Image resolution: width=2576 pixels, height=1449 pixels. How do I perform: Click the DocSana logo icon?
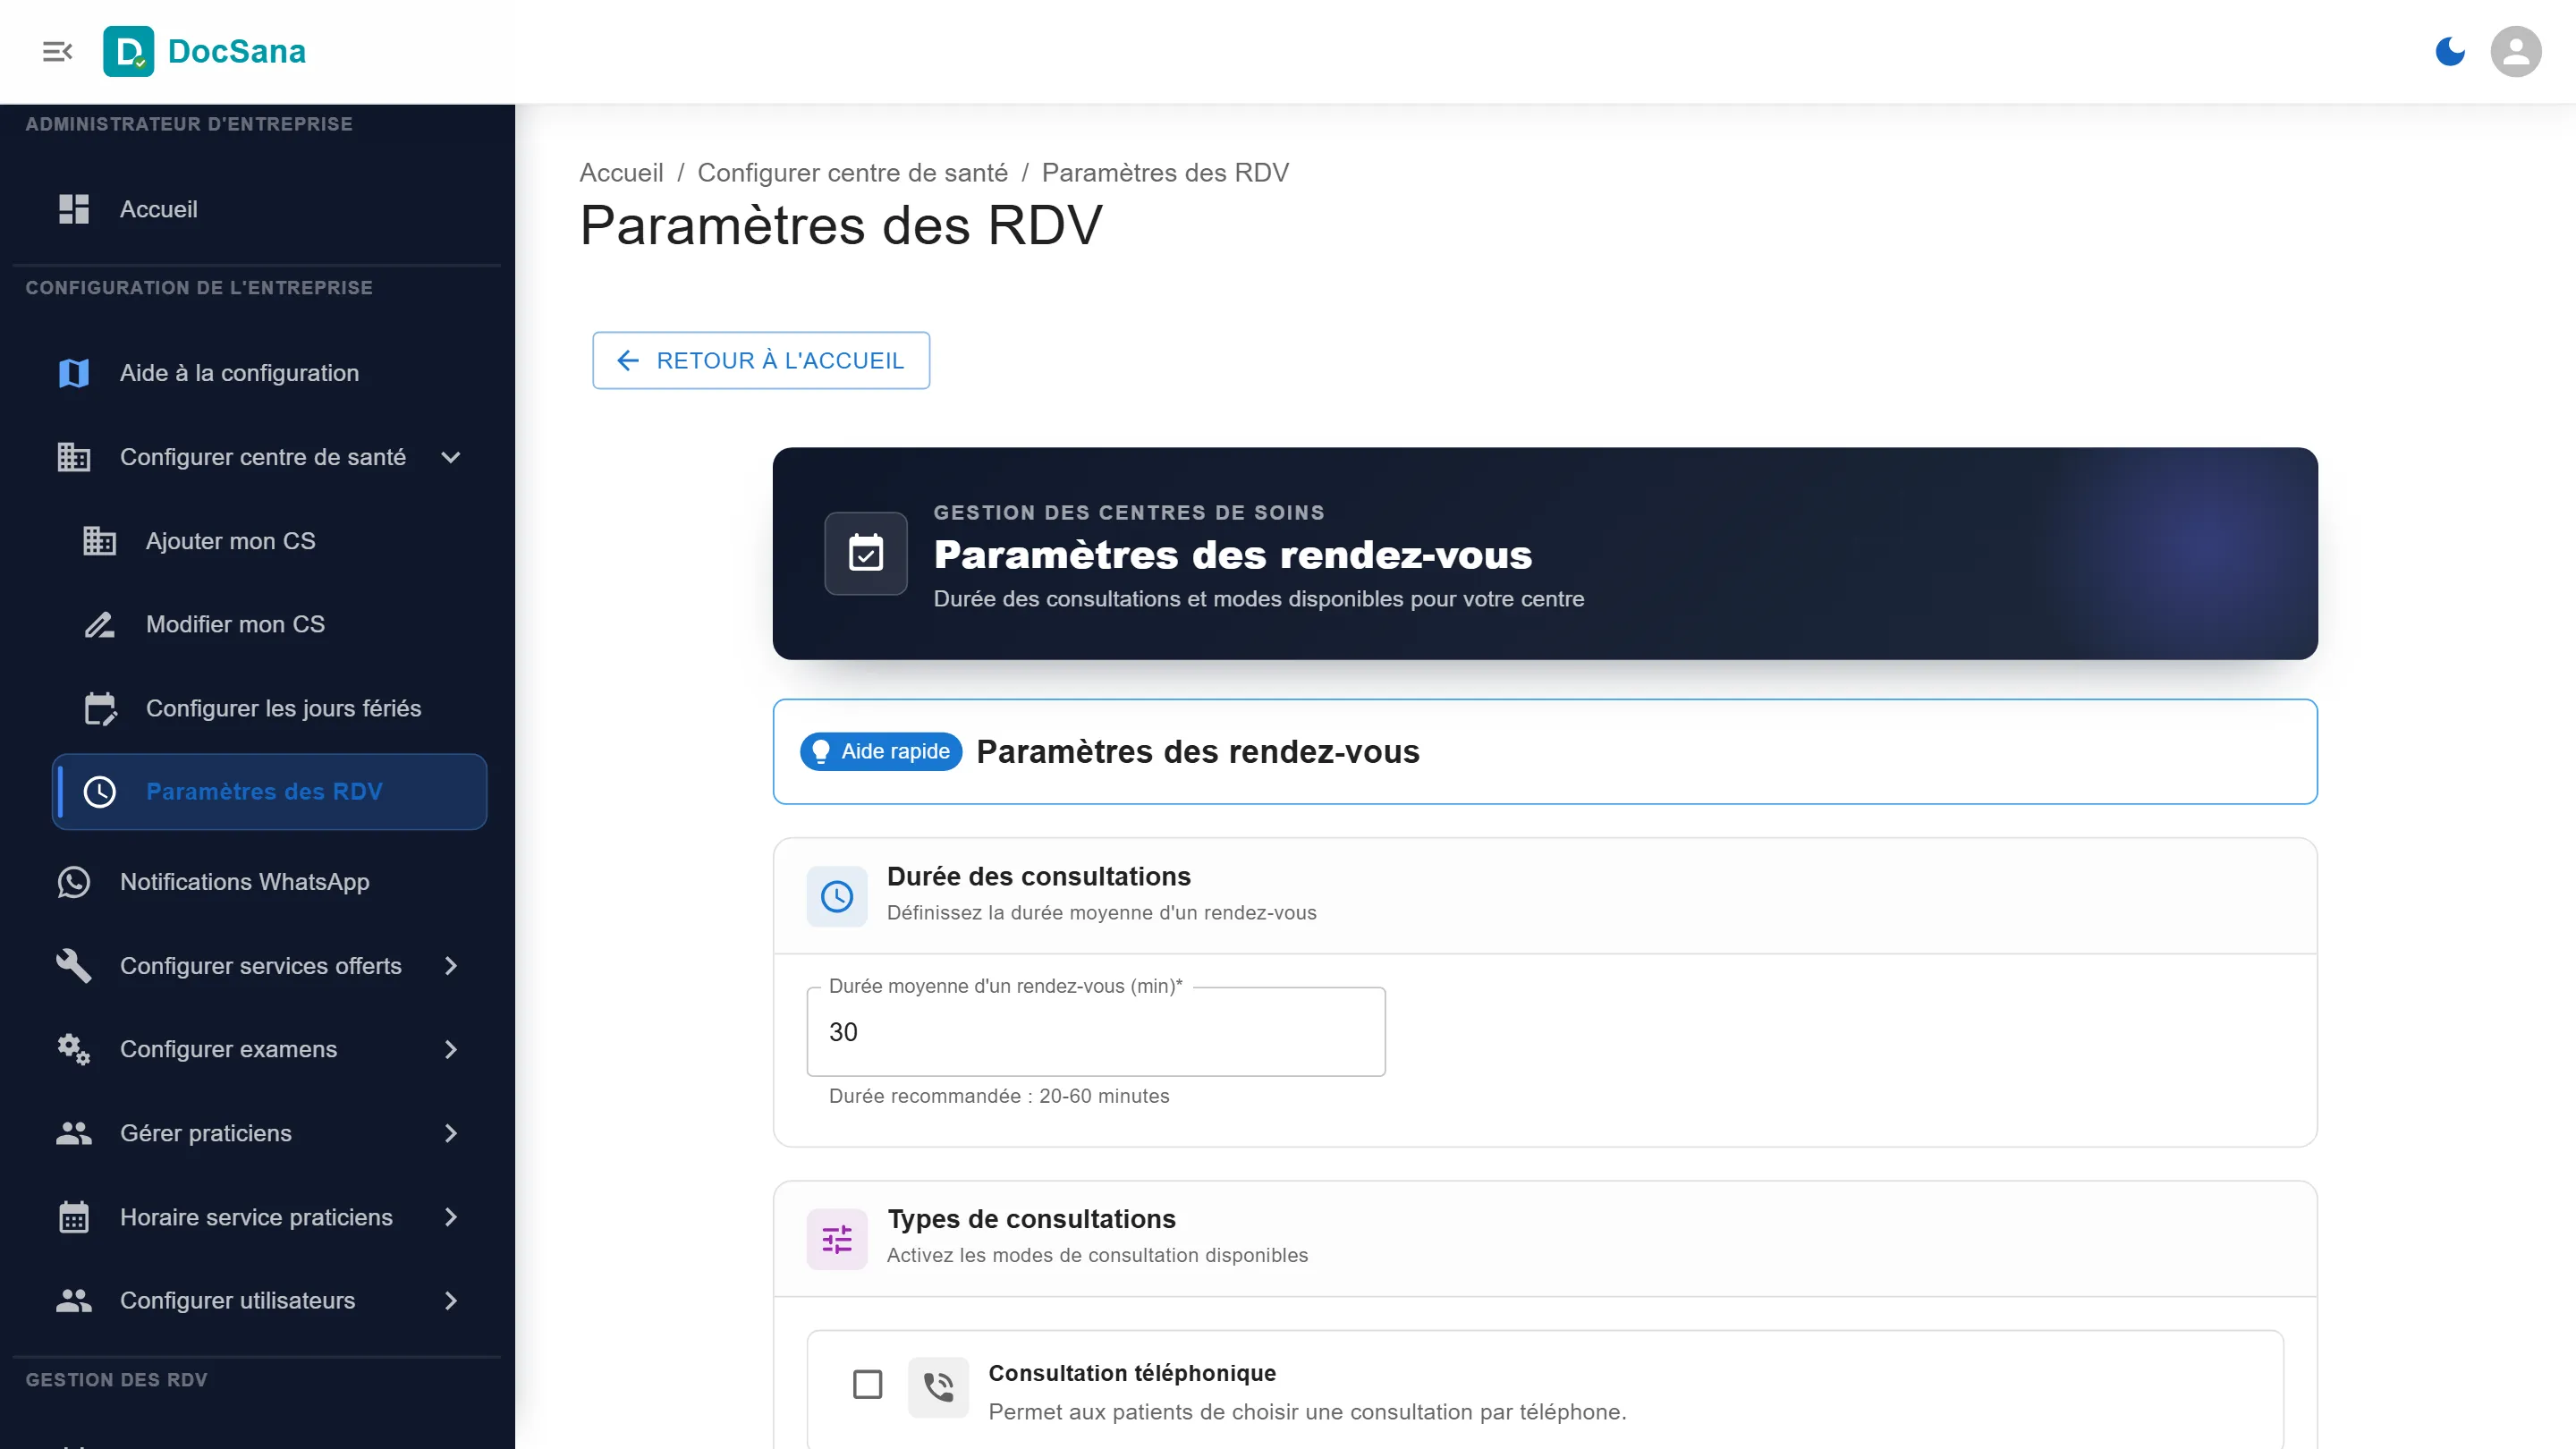coord(128,51)
